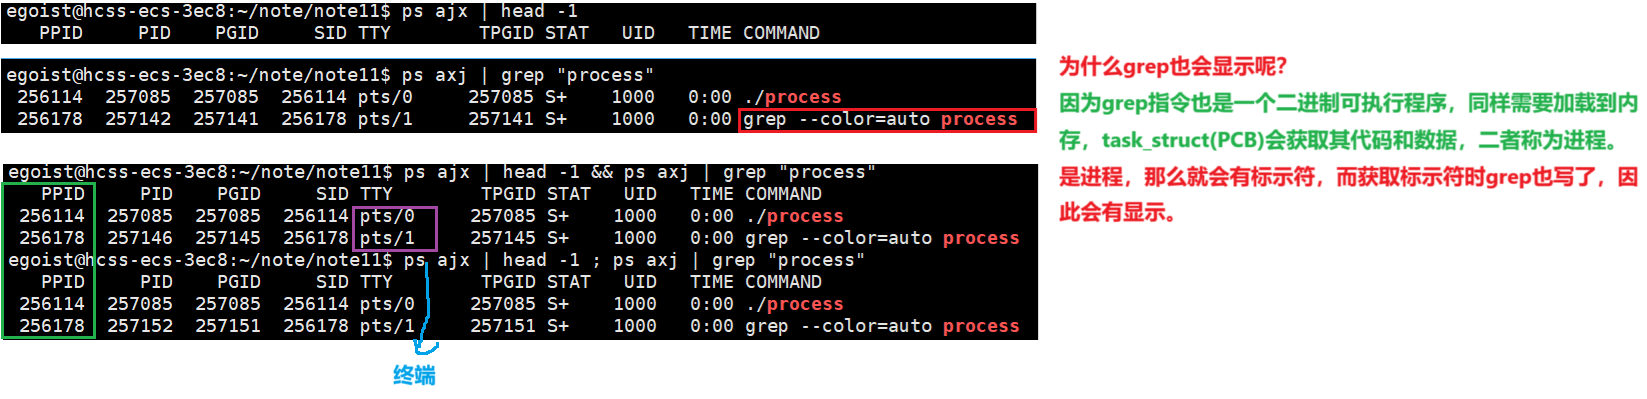Click PID value 257142 in the process list

[138, 119]
